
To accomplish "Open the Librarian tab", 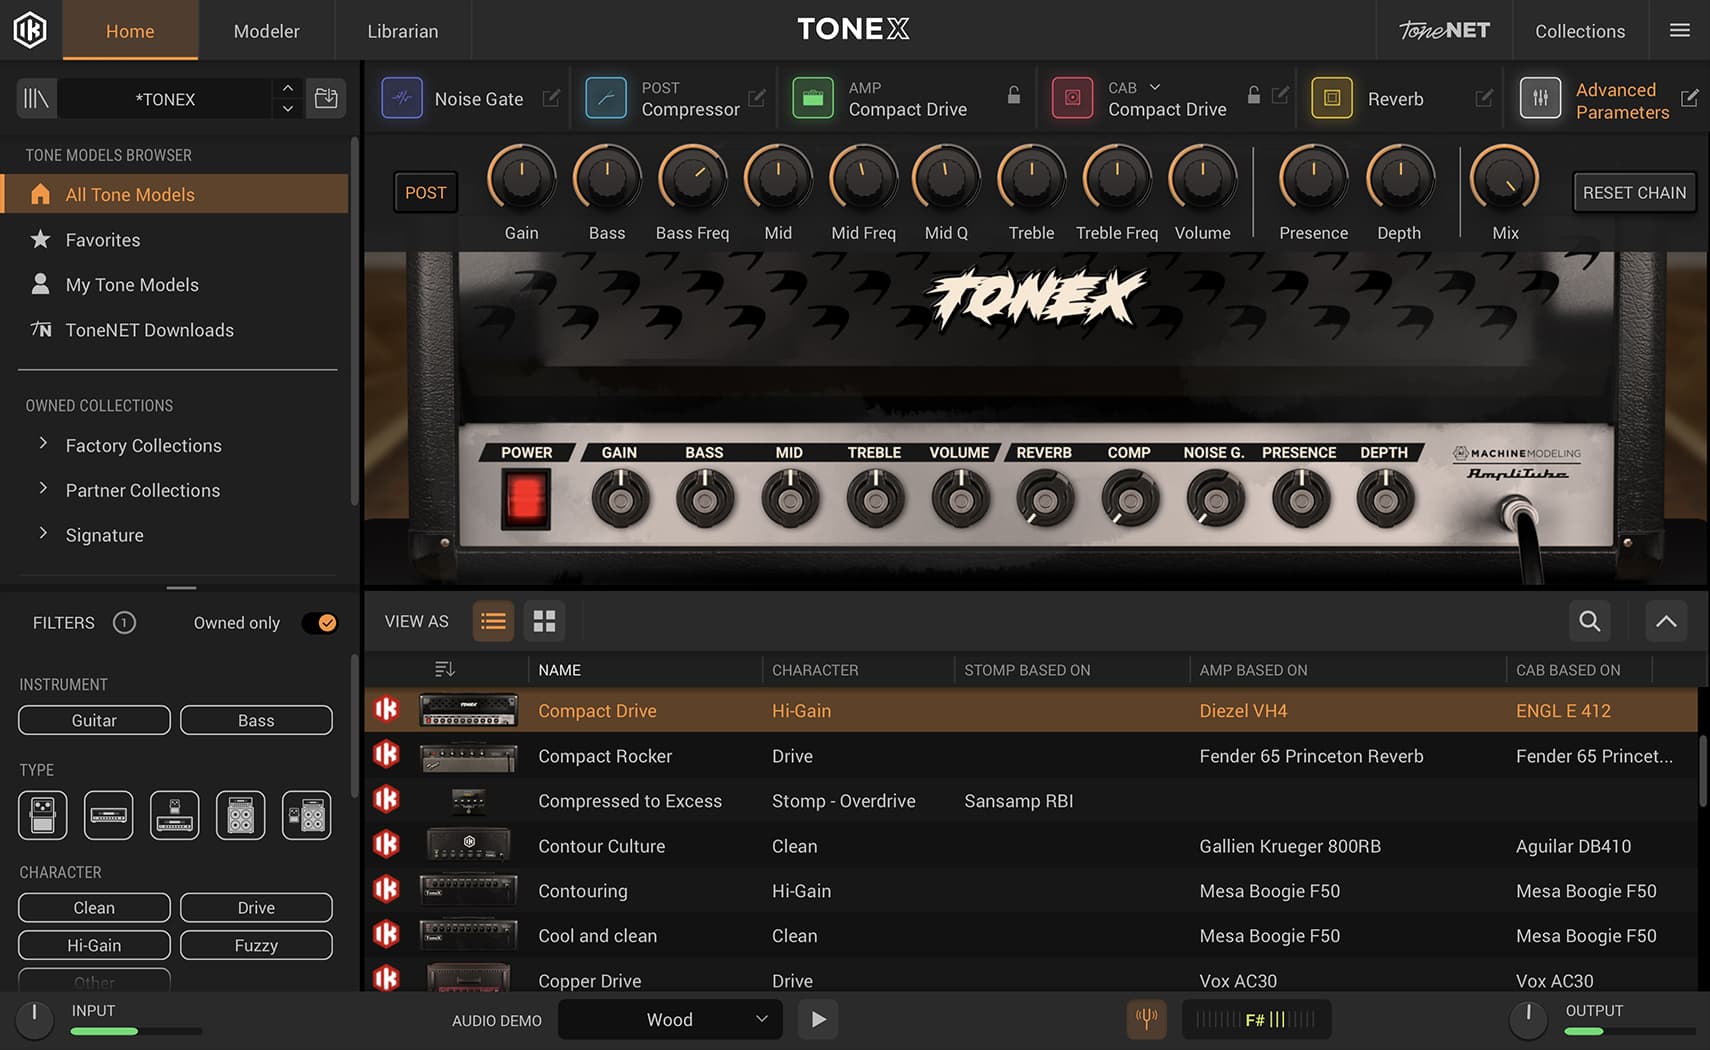I will click(402, 31).
